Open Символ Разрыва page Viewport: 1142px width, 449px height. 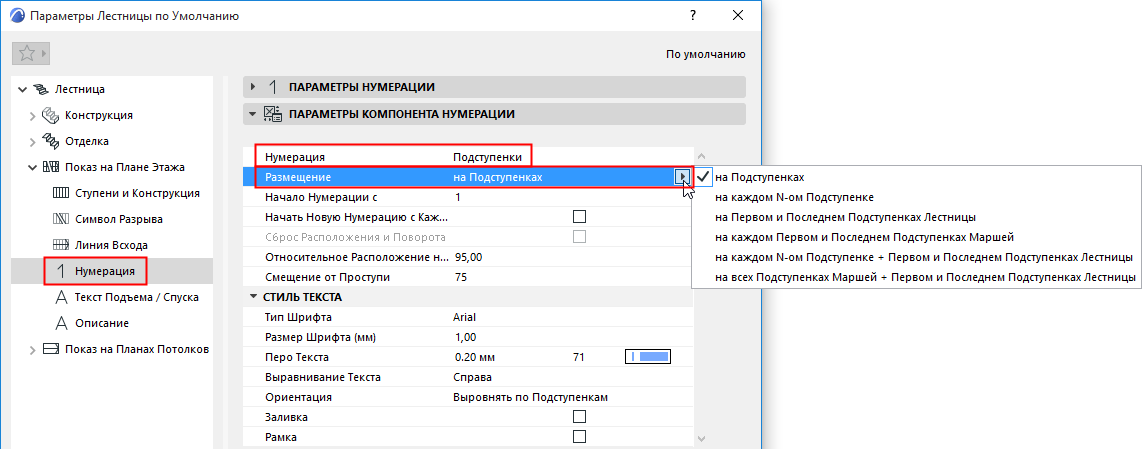click(x=119, y=219)
